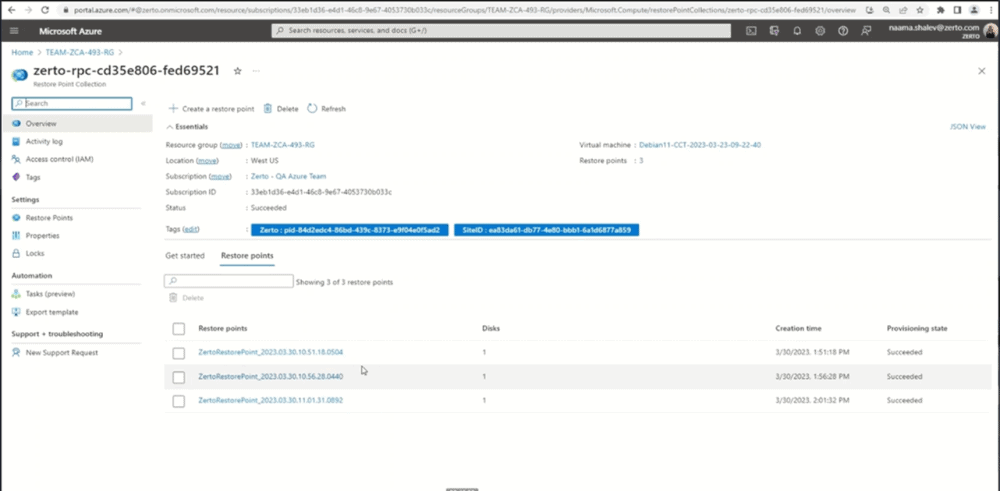
Task: Open Azure Cloud Shell from the header
Action: 751,31
